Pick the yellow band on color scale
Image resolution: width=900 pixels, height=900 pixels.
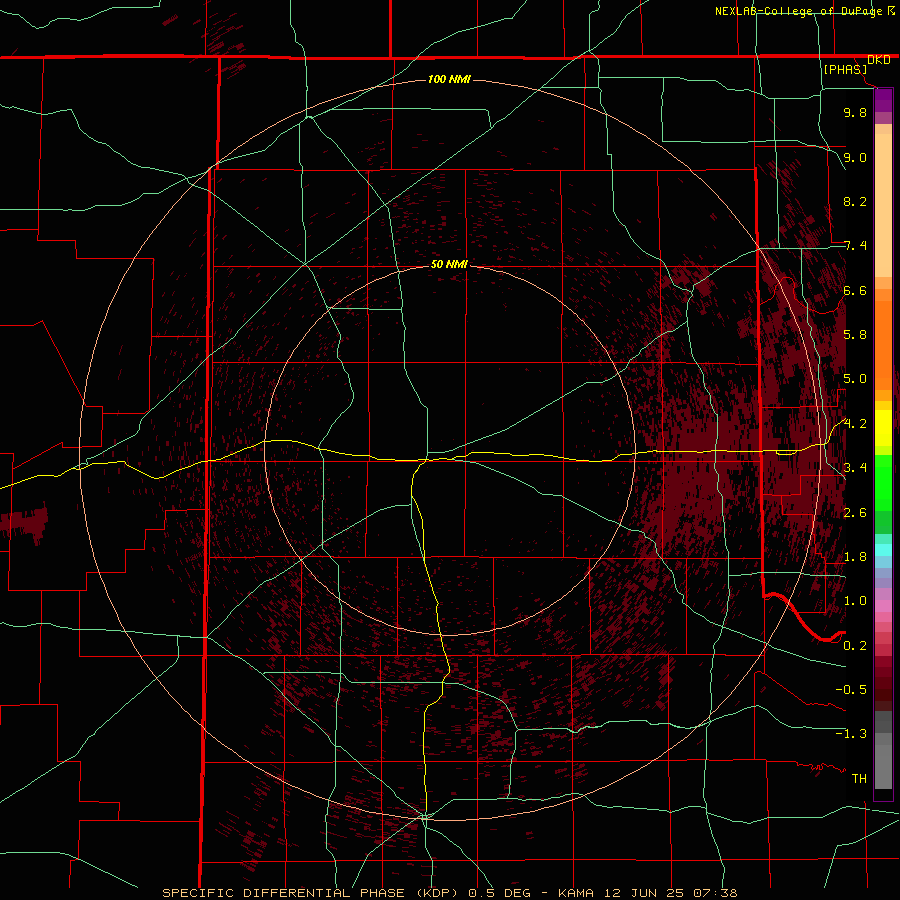[883, 428]
